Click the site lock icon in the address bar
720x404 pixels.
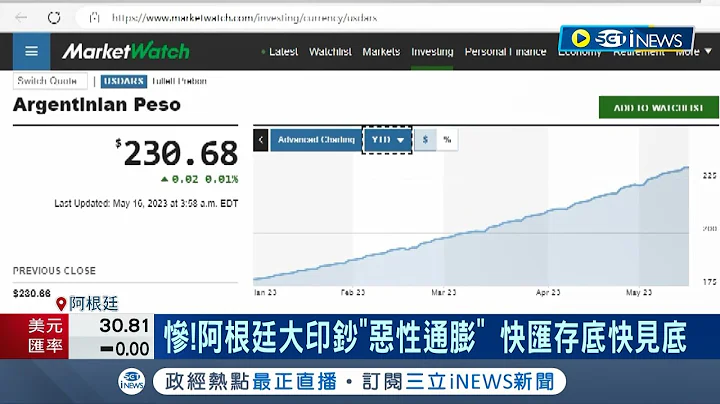coord(95,18)
